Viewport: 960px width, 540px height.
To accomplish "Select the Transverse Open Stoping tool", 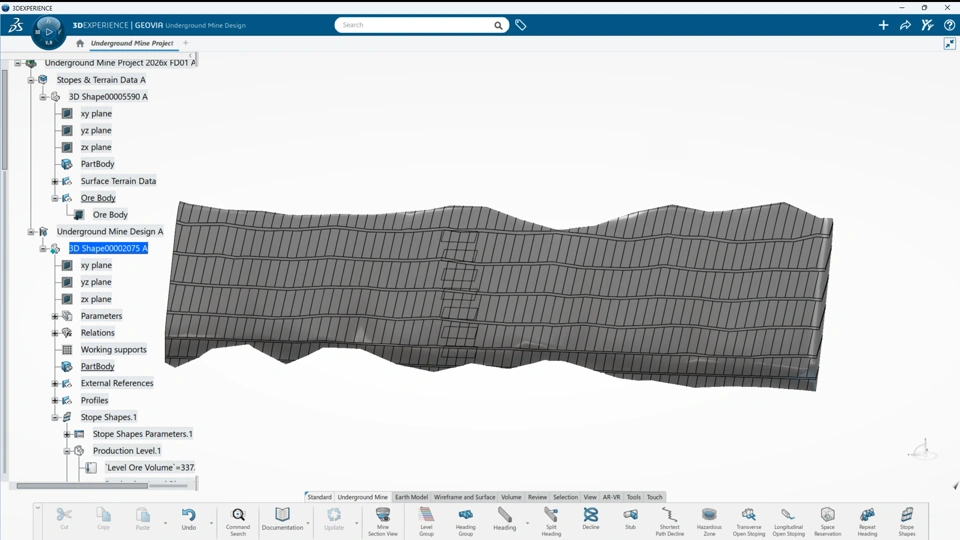I will pyautogui.click(x=749, y=522).
